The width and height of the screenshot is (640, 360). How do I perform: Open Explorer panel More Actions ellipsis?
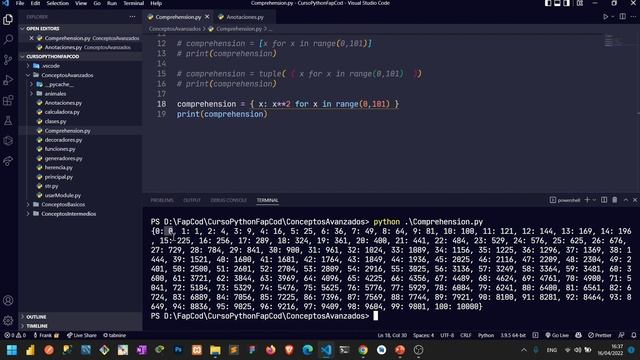coord(132,17)
